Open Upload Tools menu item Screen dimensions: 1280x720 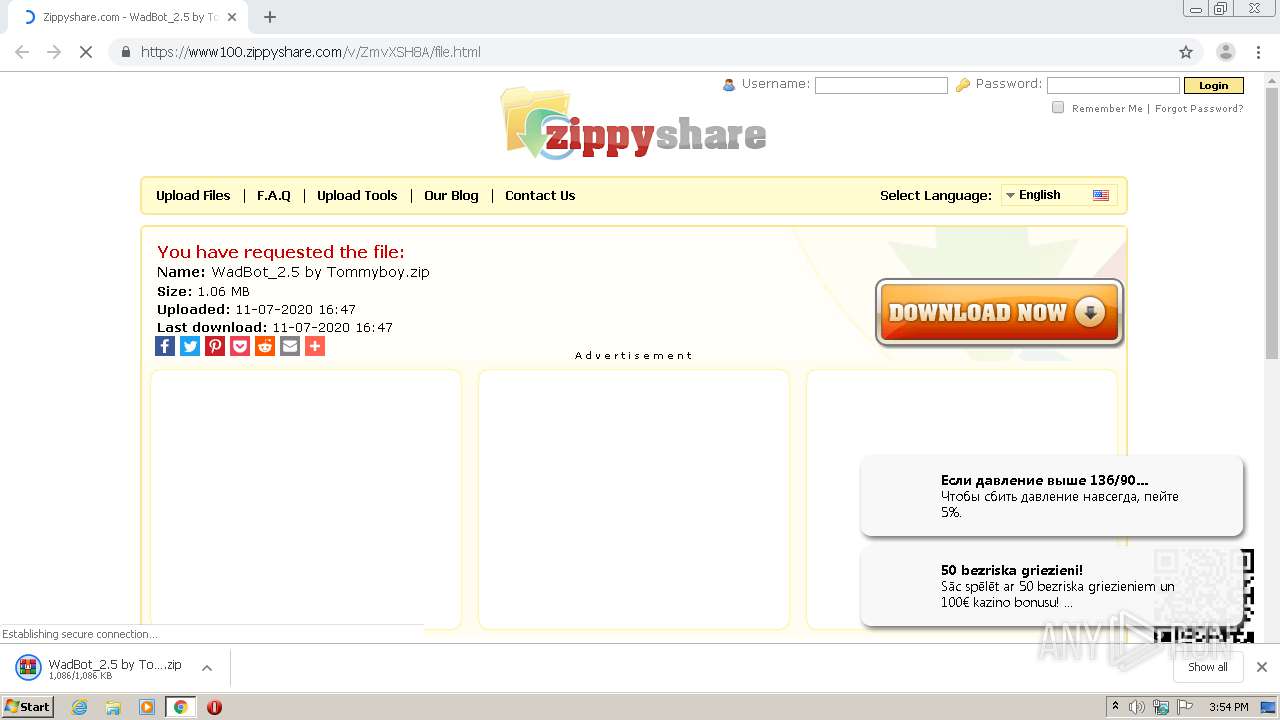(357, 195)
